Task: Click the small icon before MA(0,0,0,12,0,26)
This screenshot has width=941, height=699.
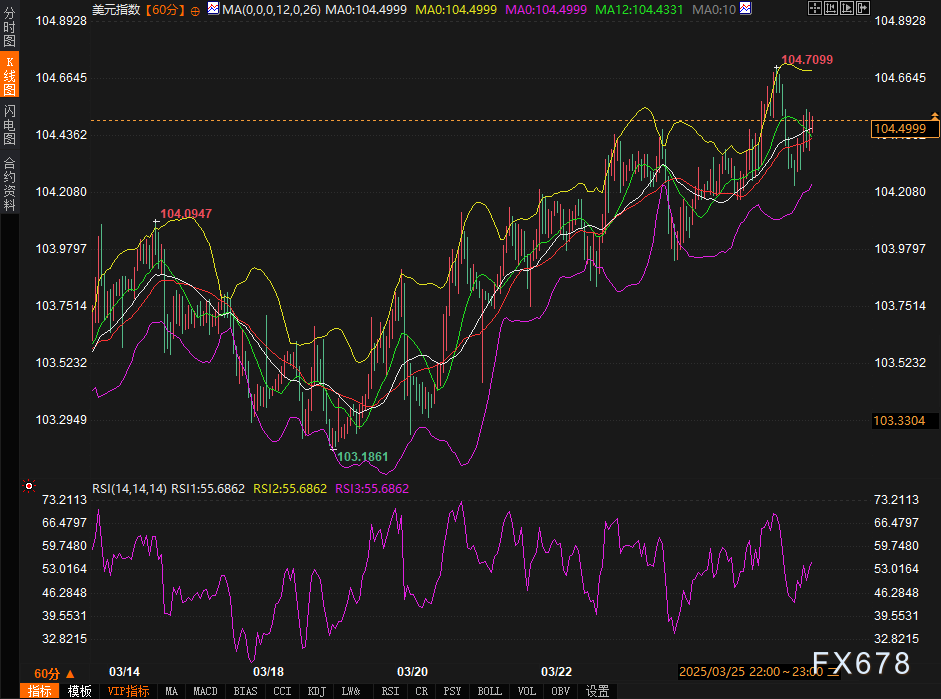Action: [213, 10]
